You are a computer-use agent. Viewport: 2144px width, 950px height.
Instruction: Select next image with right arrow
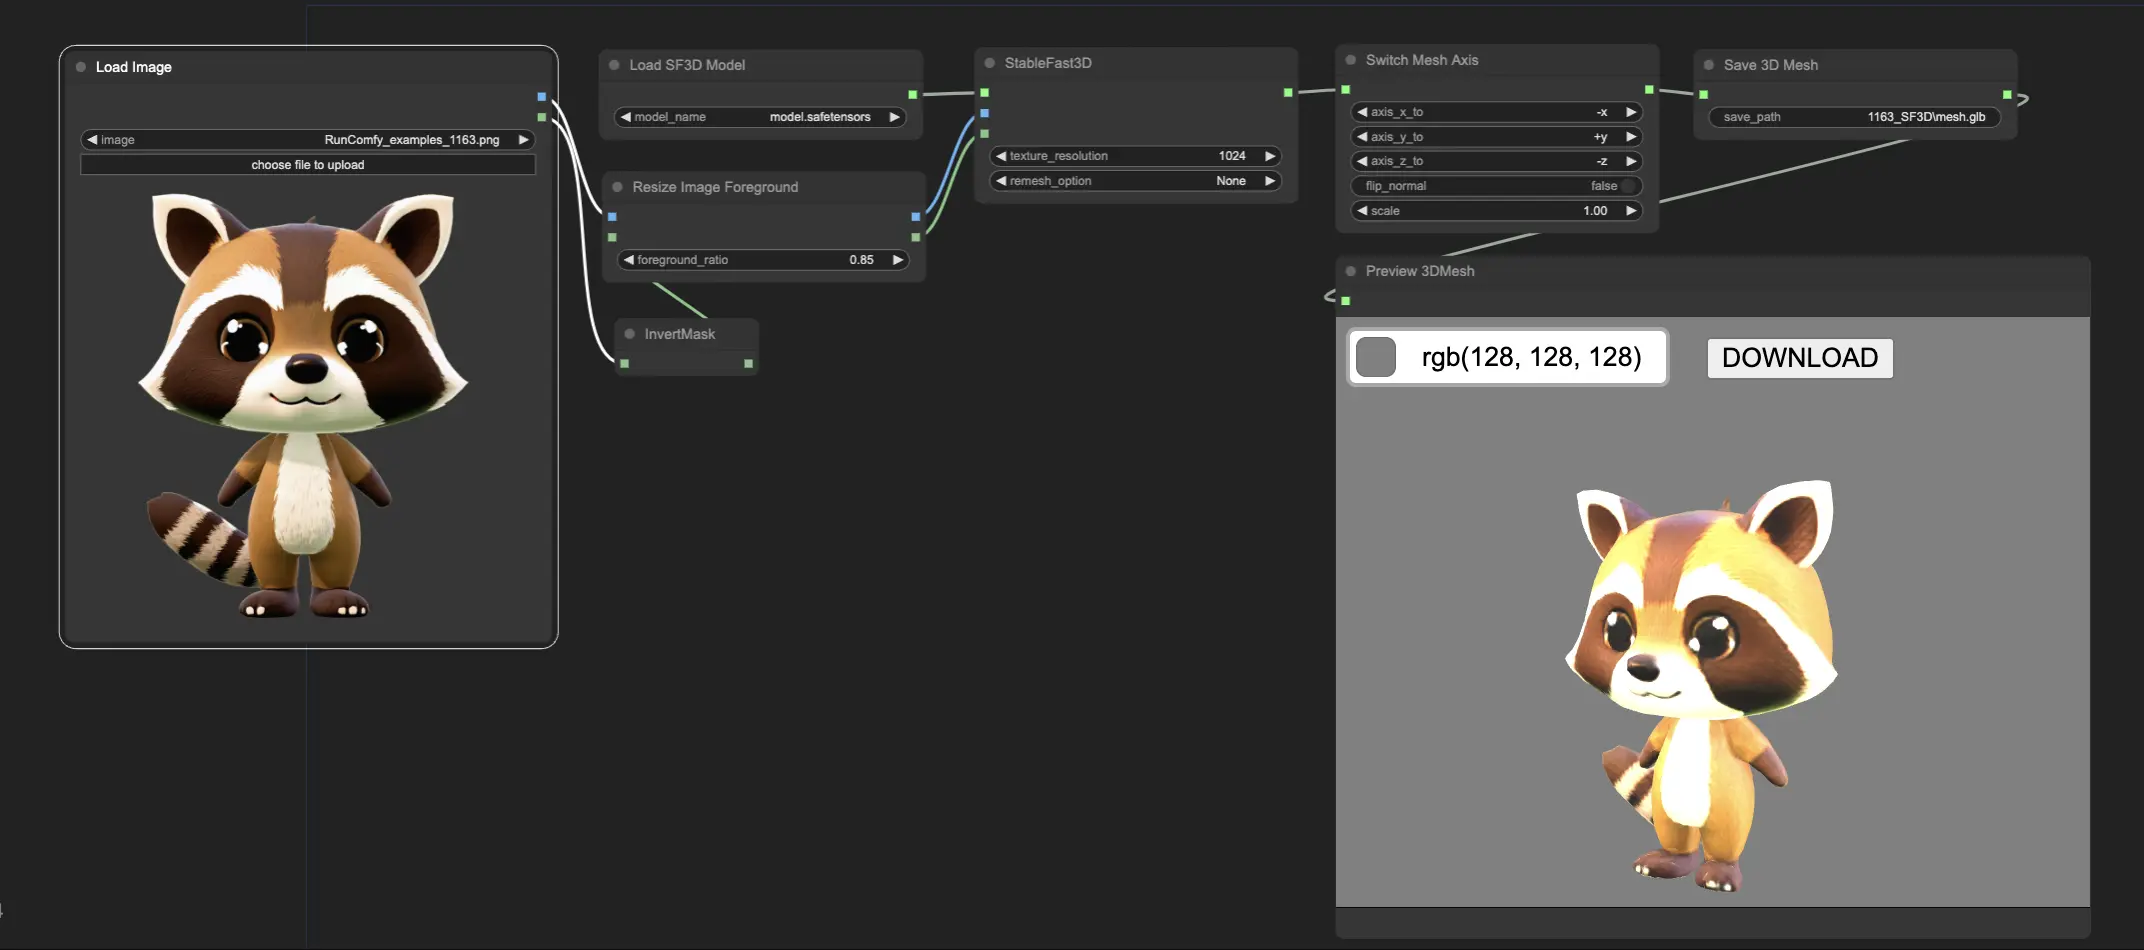[523, 140]
